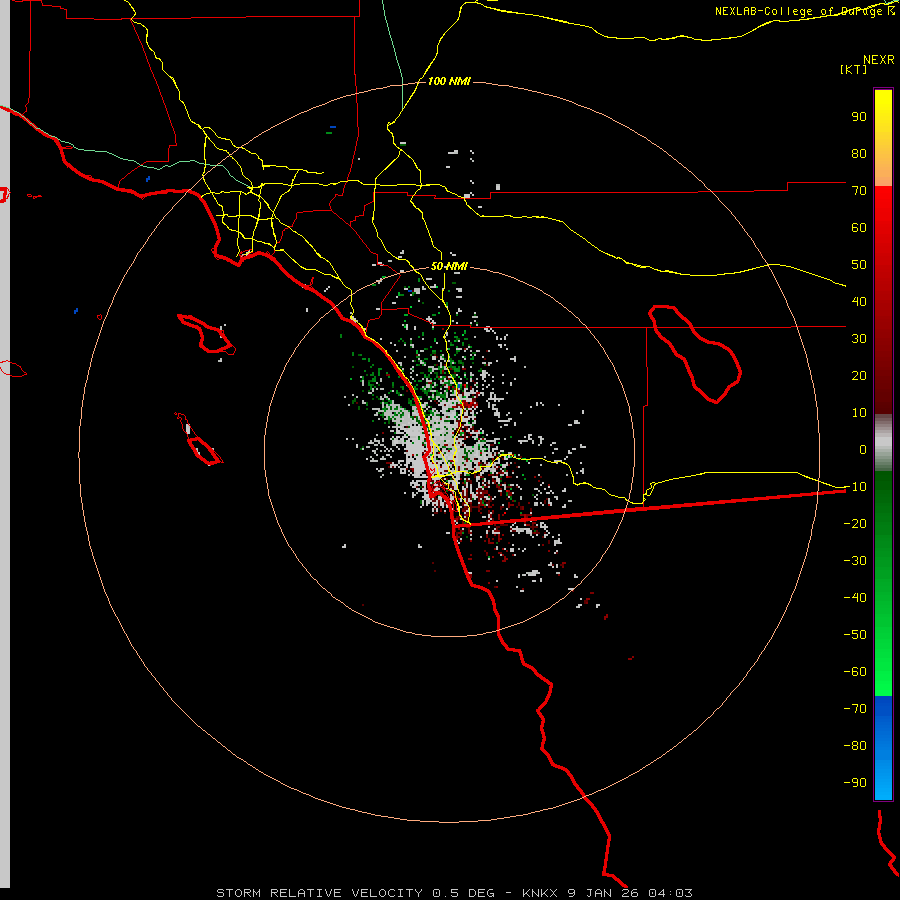Click the -30 value on velocity scale

coord(855,561)
